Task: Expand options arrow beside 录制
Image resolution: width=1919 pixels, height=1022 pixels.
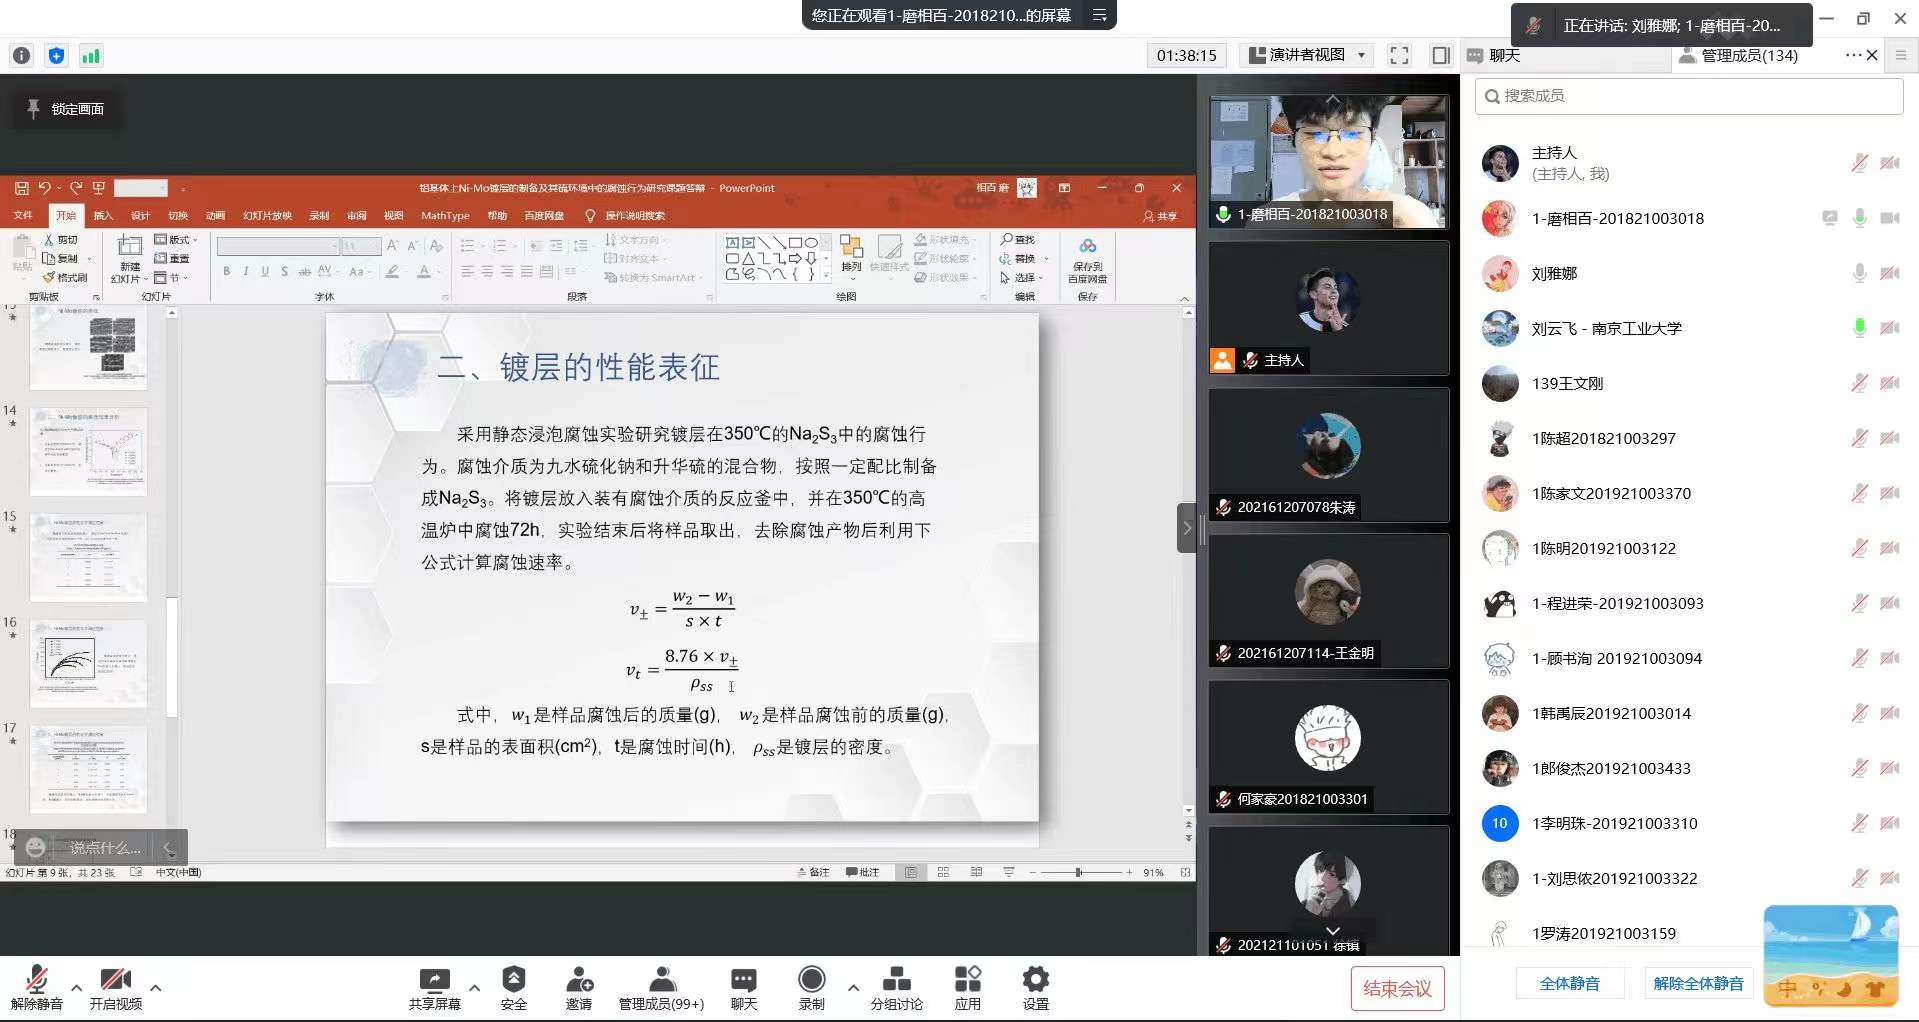Action: coord(853,988)
